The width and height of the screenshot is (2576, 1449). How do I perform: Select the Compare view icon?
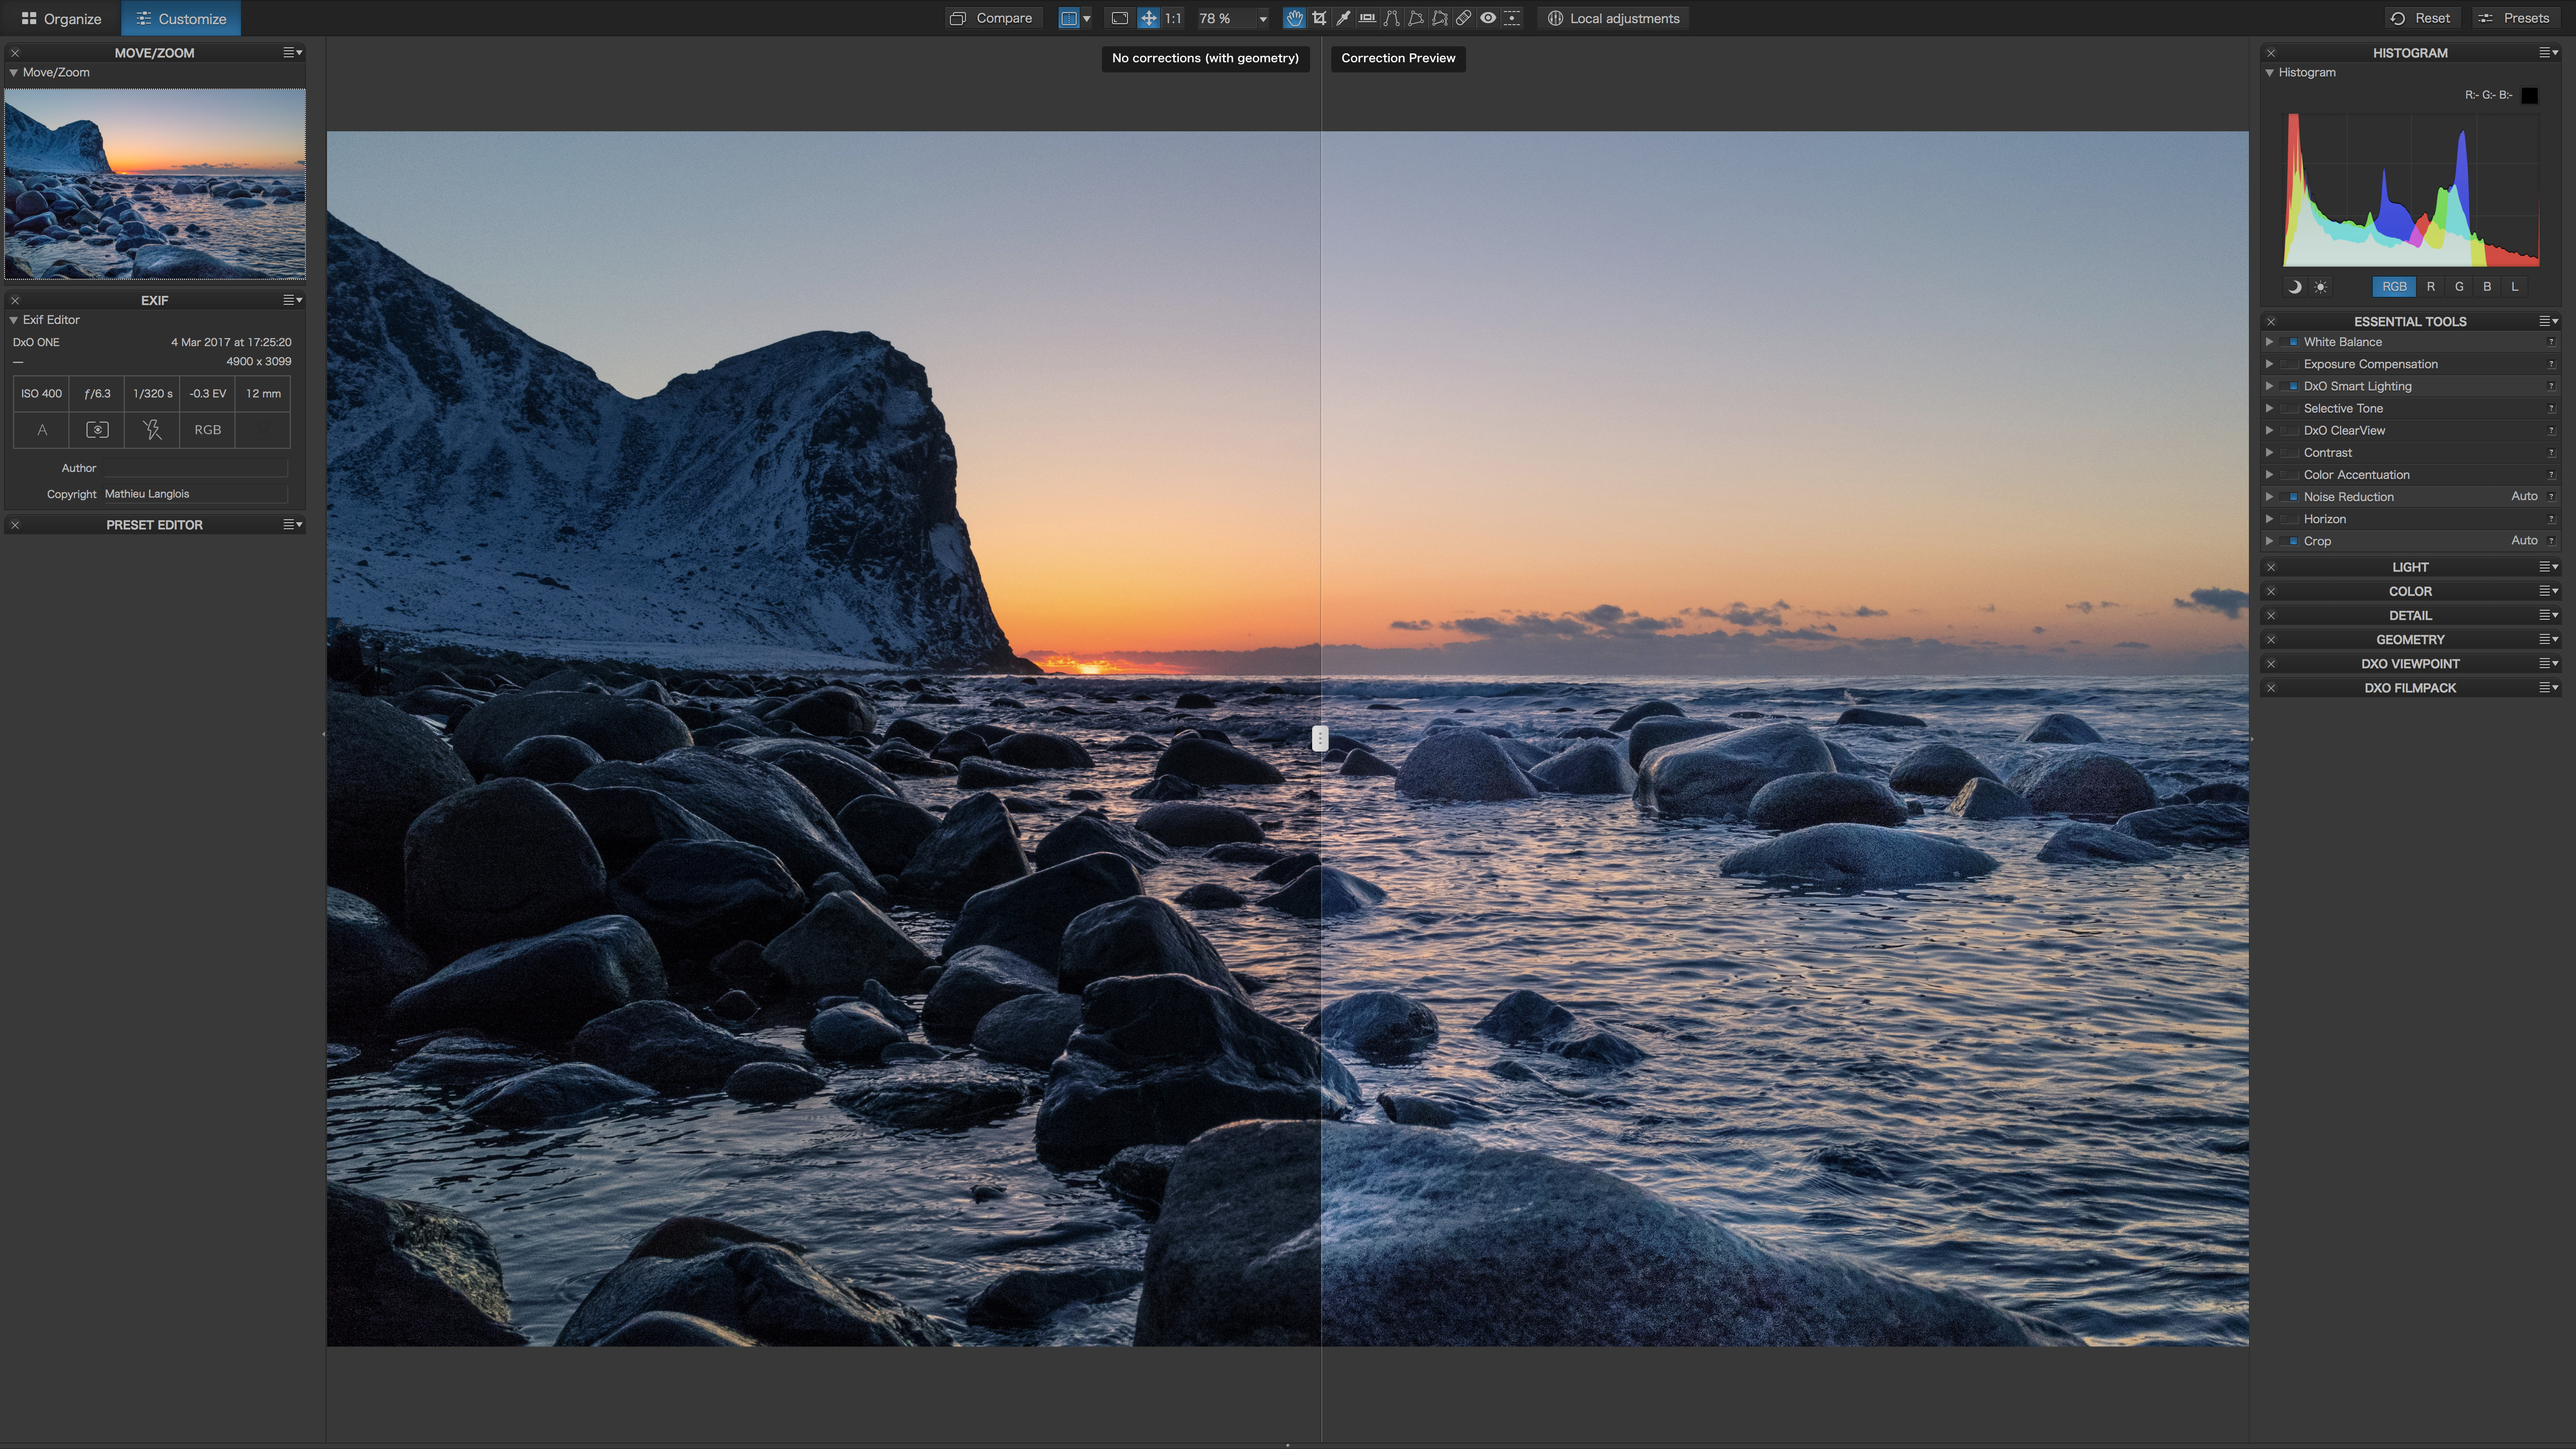957,18
